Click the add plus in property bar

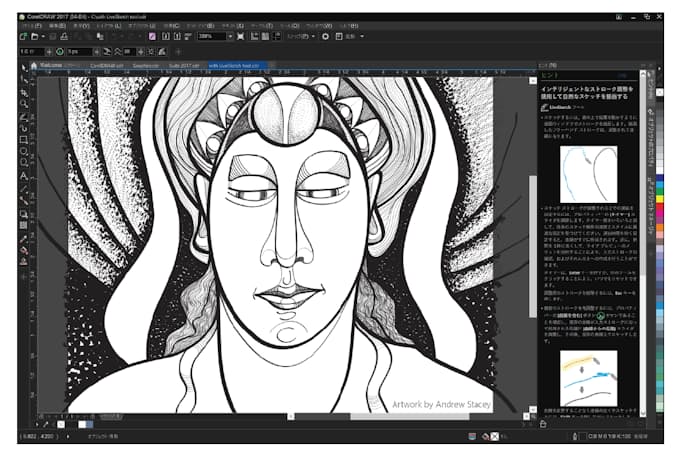178,52
